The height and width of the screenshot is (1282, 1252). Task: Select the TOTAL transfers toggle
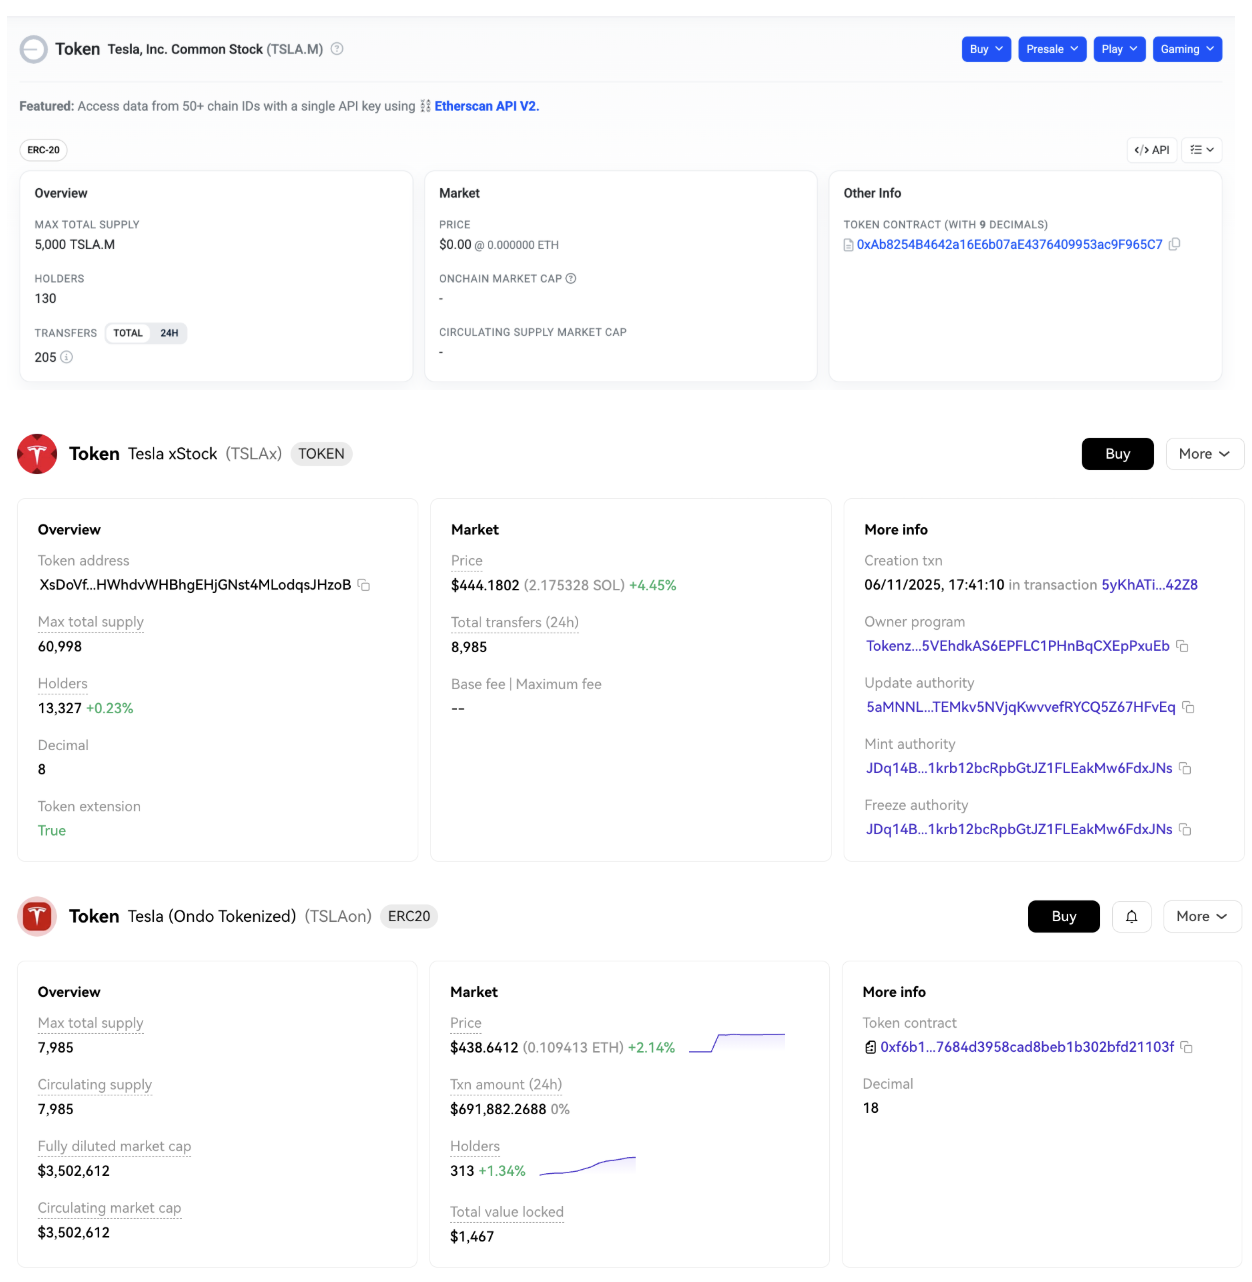[128, 333]
